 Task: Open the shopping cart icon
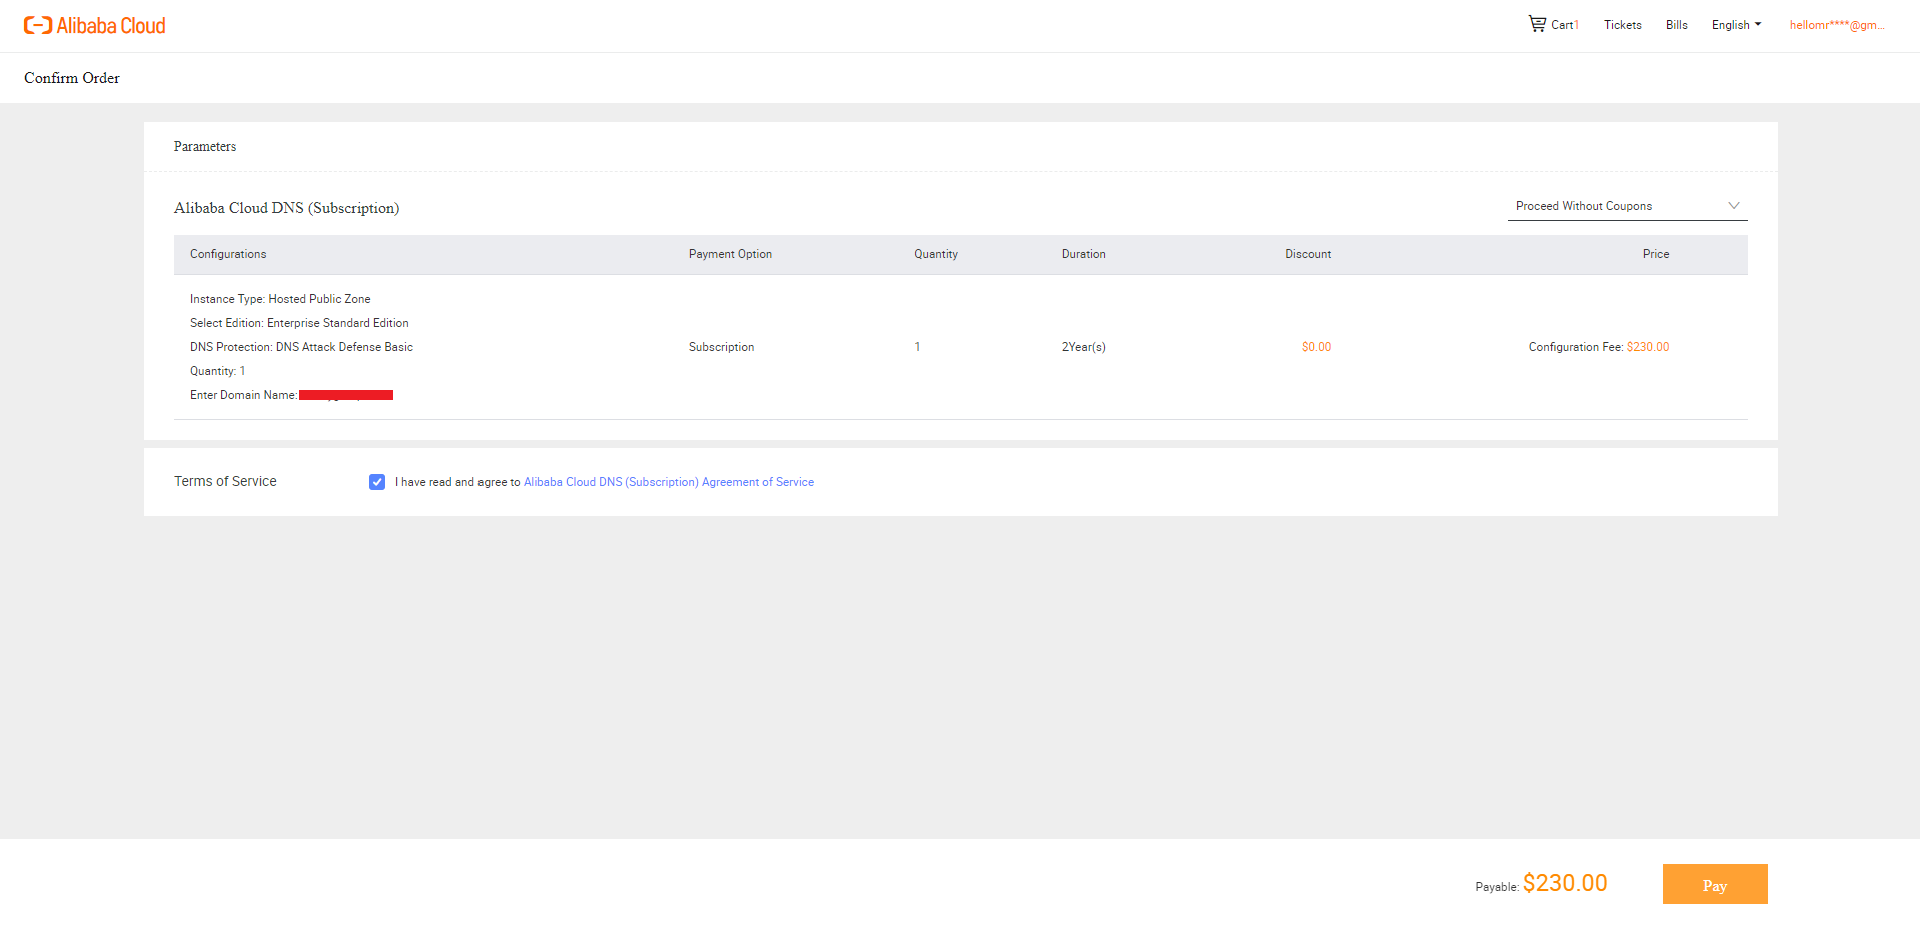1537,24
